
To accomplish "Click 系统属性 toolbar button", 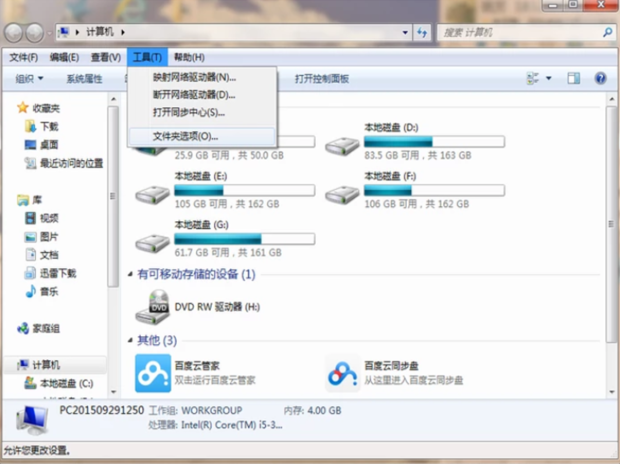I will [x=84, y=78].
